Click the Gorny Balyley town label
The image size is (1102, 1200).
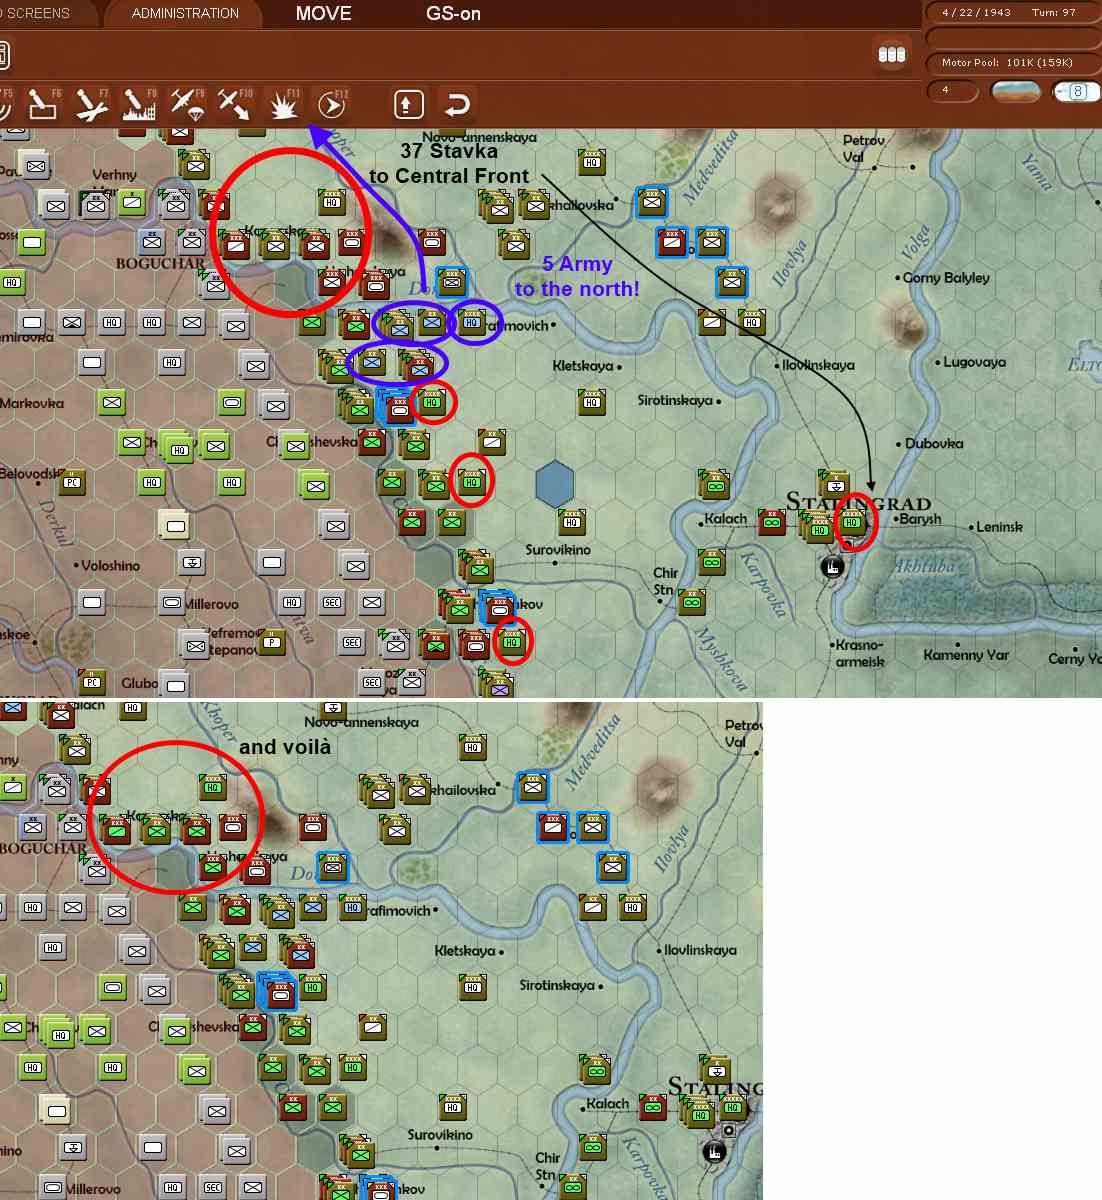[x=946, y=278]
